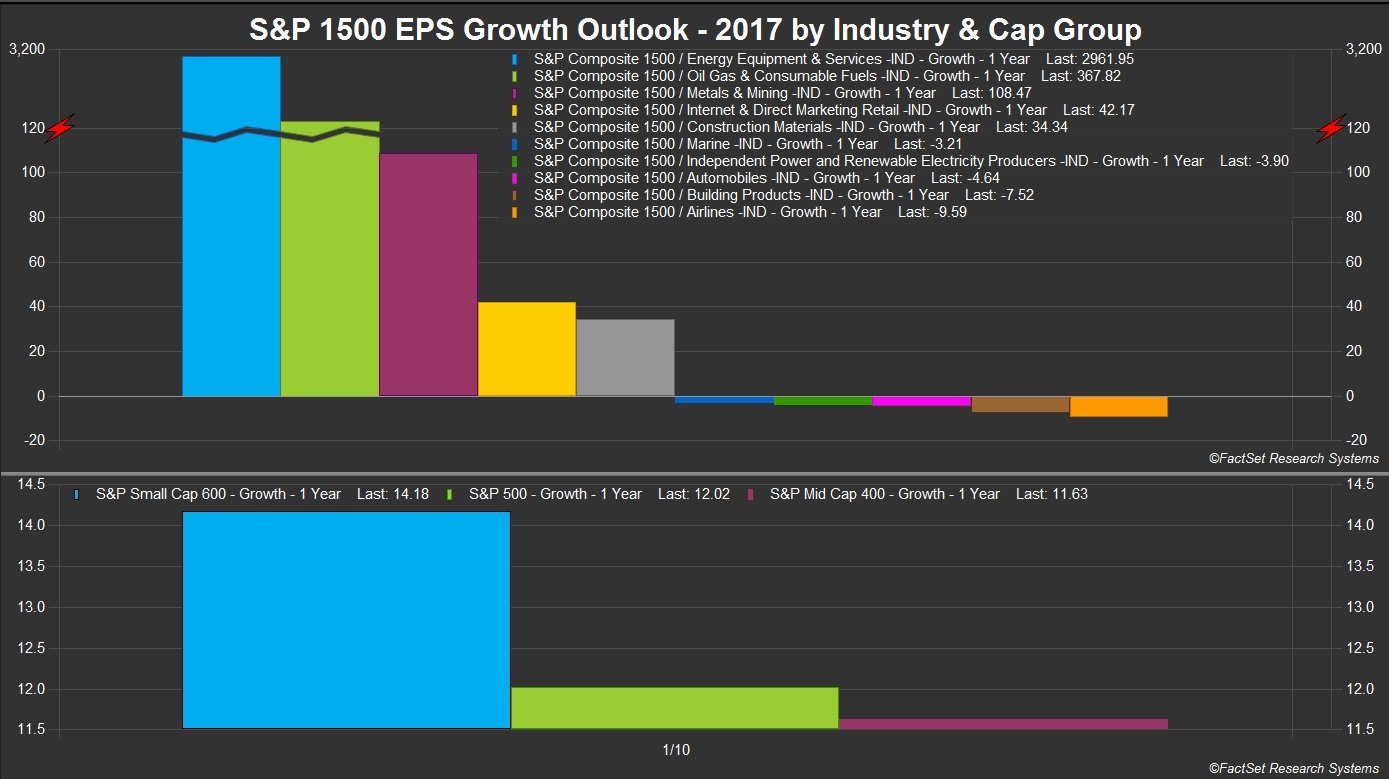The height and width of the screenshot is (779, 1389).
Task: Click the Construction Materials legend entry
Action: point(801,127)
